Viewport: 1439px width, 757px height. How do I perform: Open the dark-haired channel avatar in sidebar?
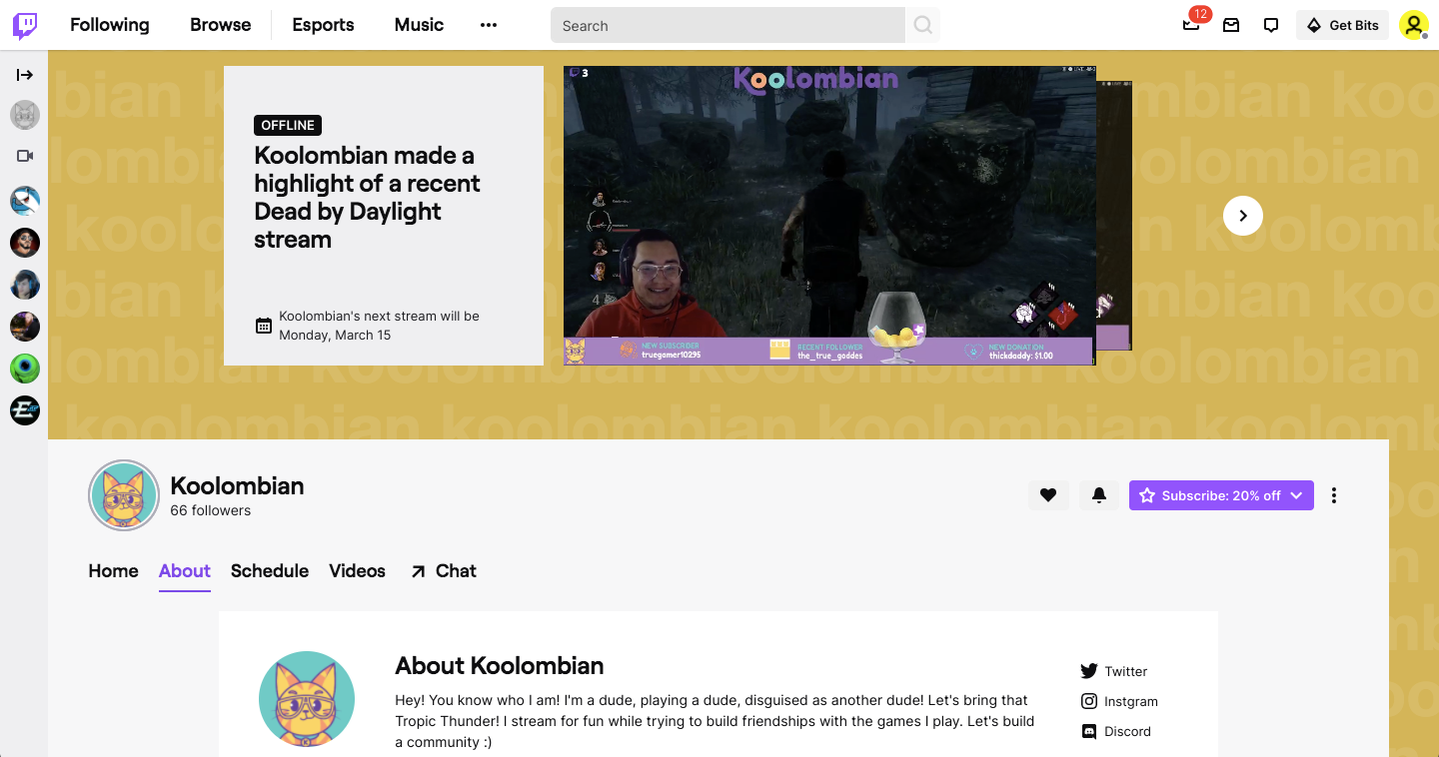tap(25, 285)
